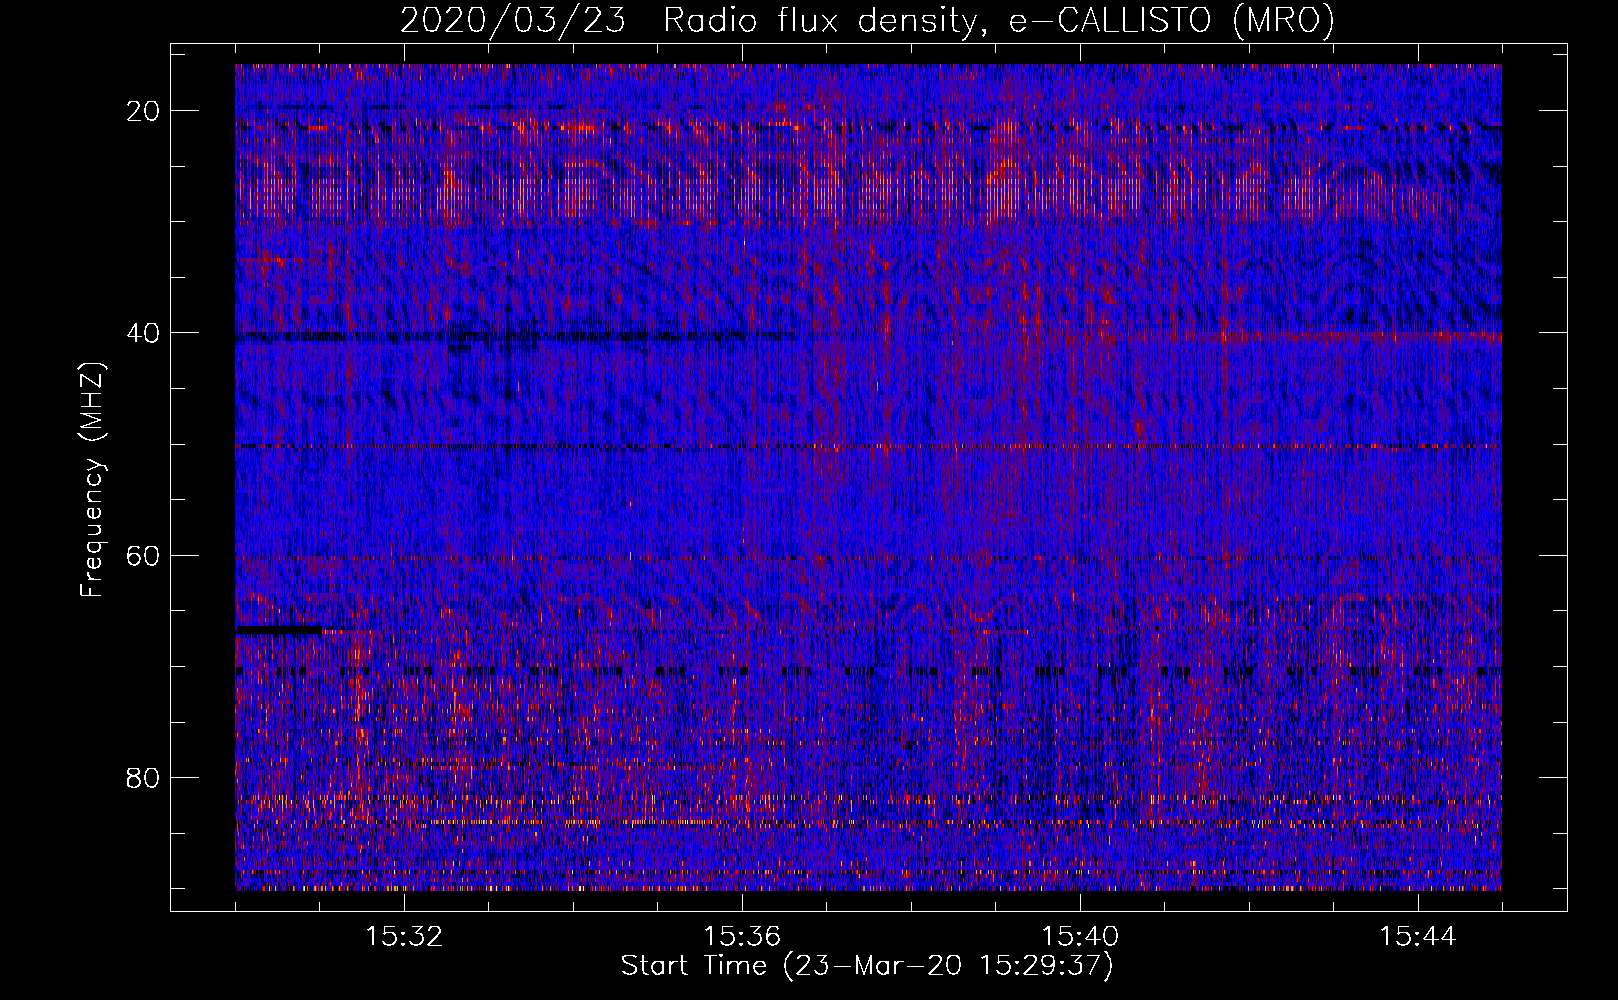Click the 15:44 time tick label

(x=1418, y=937)
